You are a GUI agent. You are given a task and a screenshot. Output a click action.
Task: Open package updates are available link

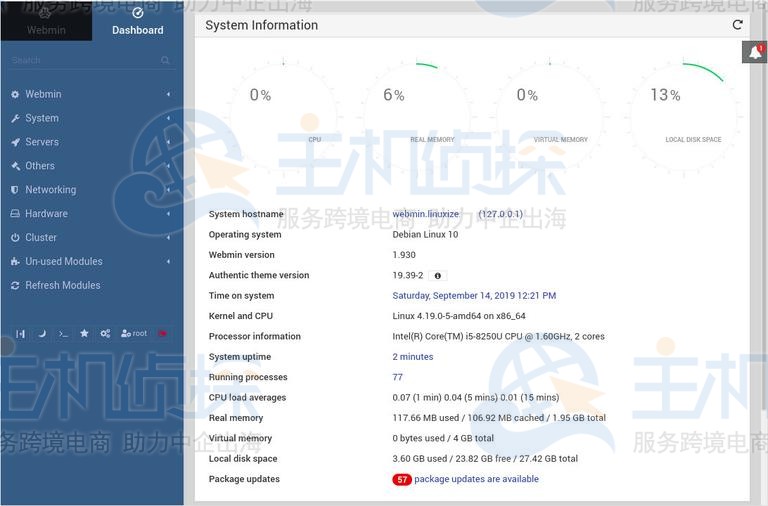477,479
